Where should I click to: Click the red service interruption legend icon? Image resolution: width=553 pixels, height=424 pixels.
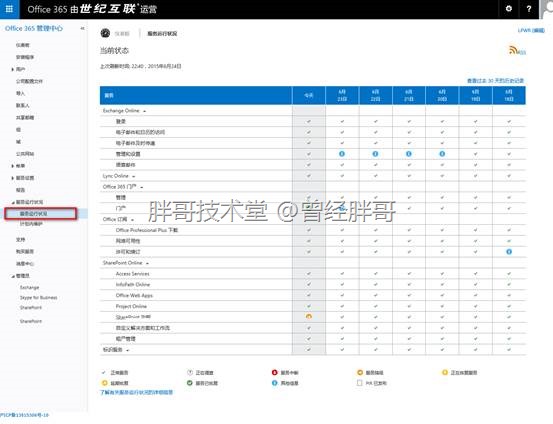click(x=274, y=372)
